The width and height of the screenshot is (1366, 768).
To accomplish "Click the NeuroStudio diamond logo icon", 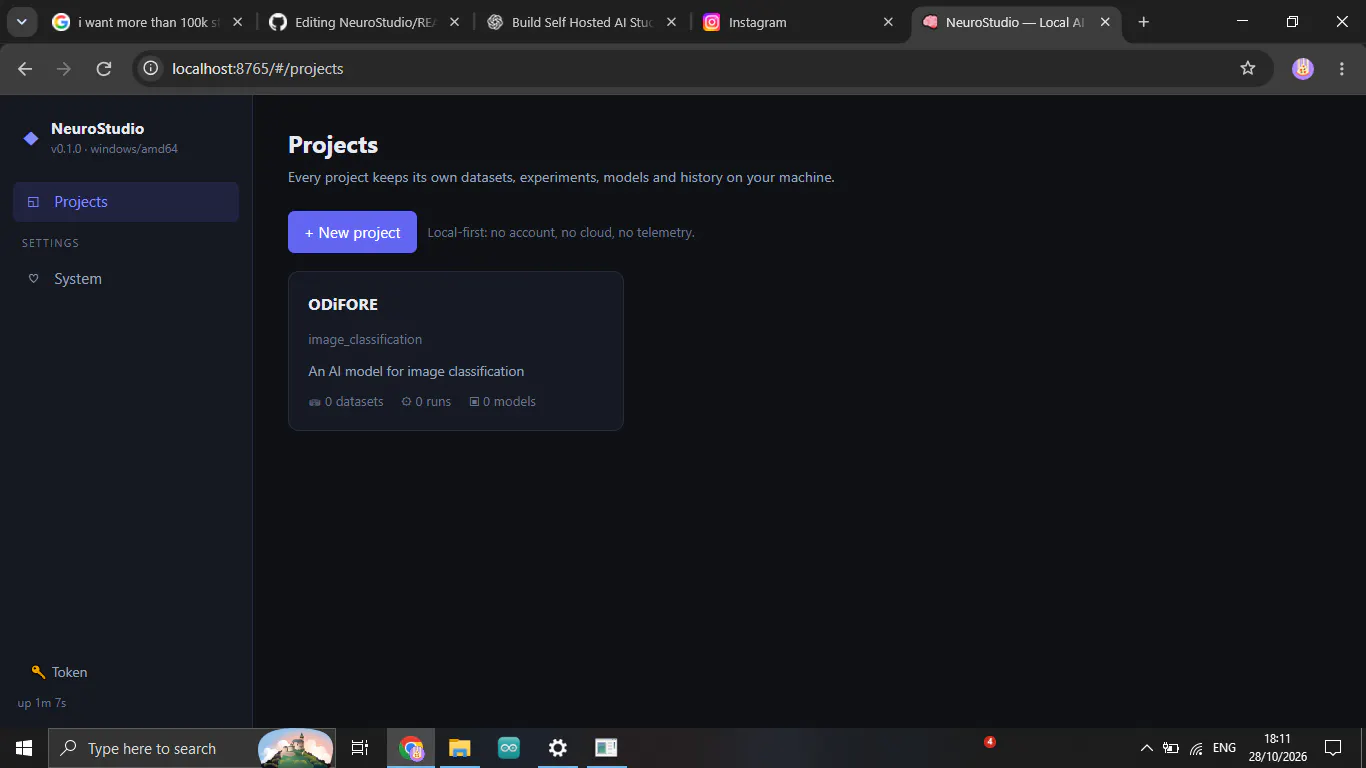I will coord(31,138).
